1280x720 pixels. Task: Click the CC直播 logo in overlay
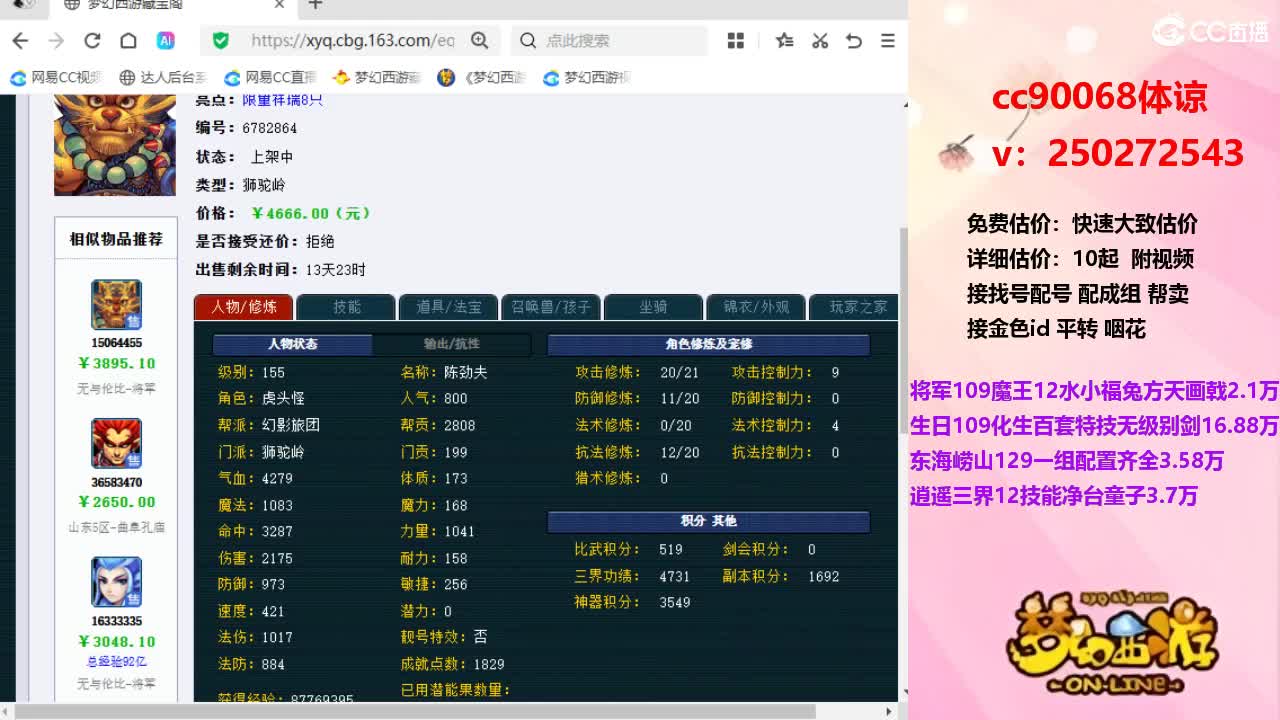click(x=1210, y=30)
